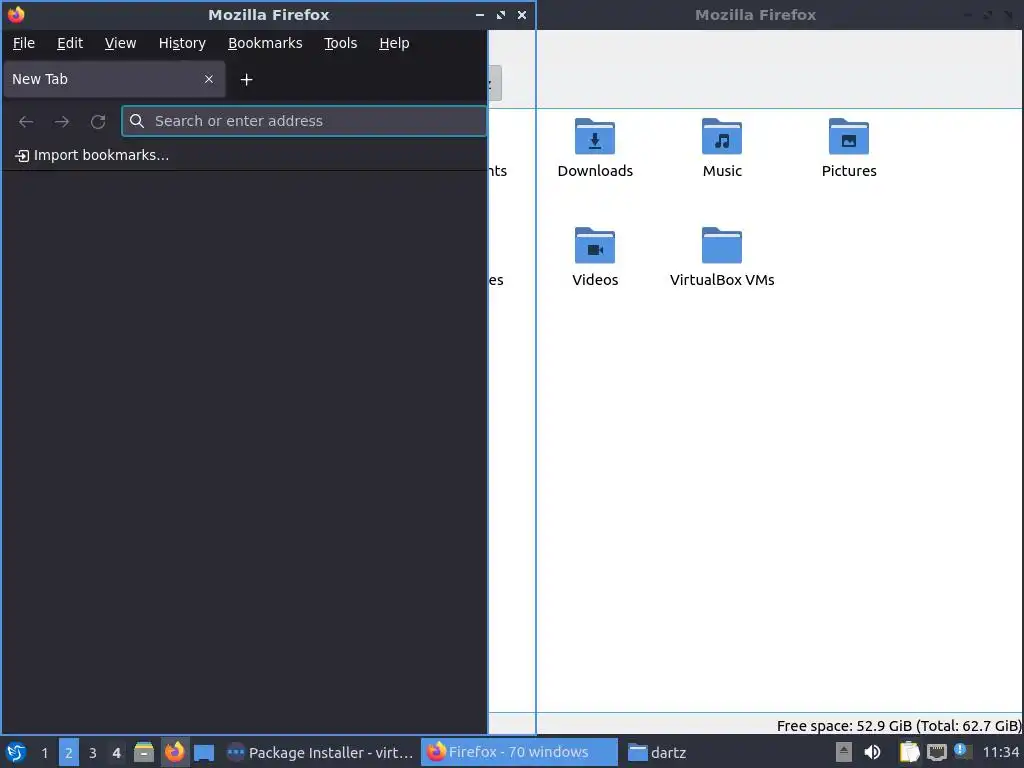The height and width of the screenshot is (768, 1024).
Task: Maximize the front Firefox window
Action: point(501,15)
